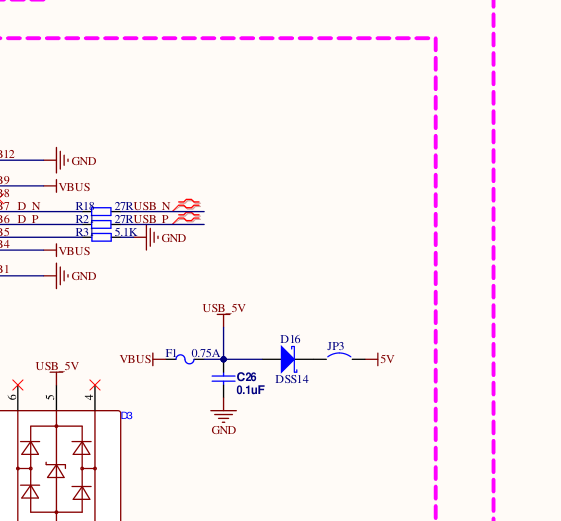561x521 pixels.
Task: Click the R2 resistor body
Action: click(102, 224)
